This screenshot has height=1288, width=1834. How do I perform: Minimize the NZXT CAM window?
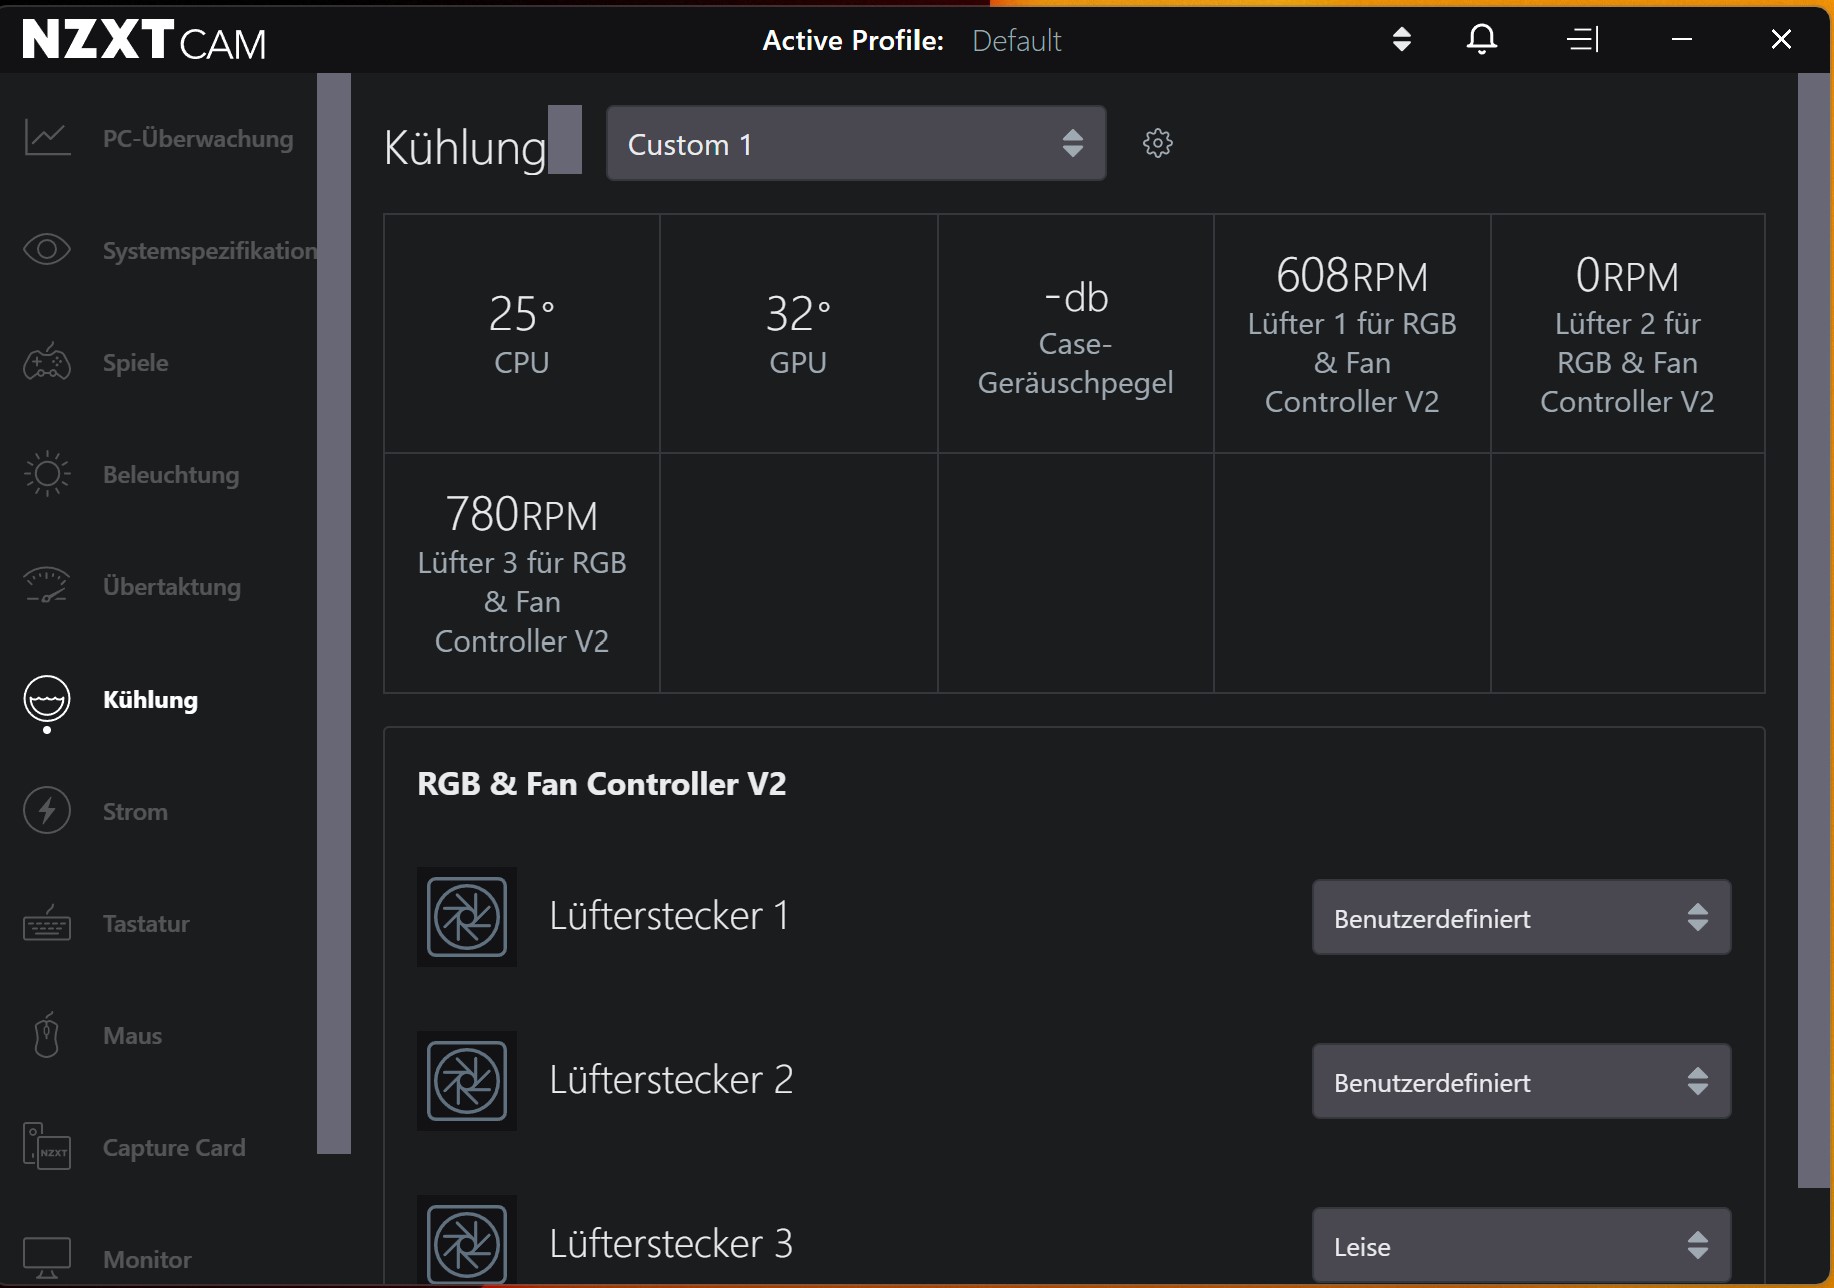point(1682,39)
